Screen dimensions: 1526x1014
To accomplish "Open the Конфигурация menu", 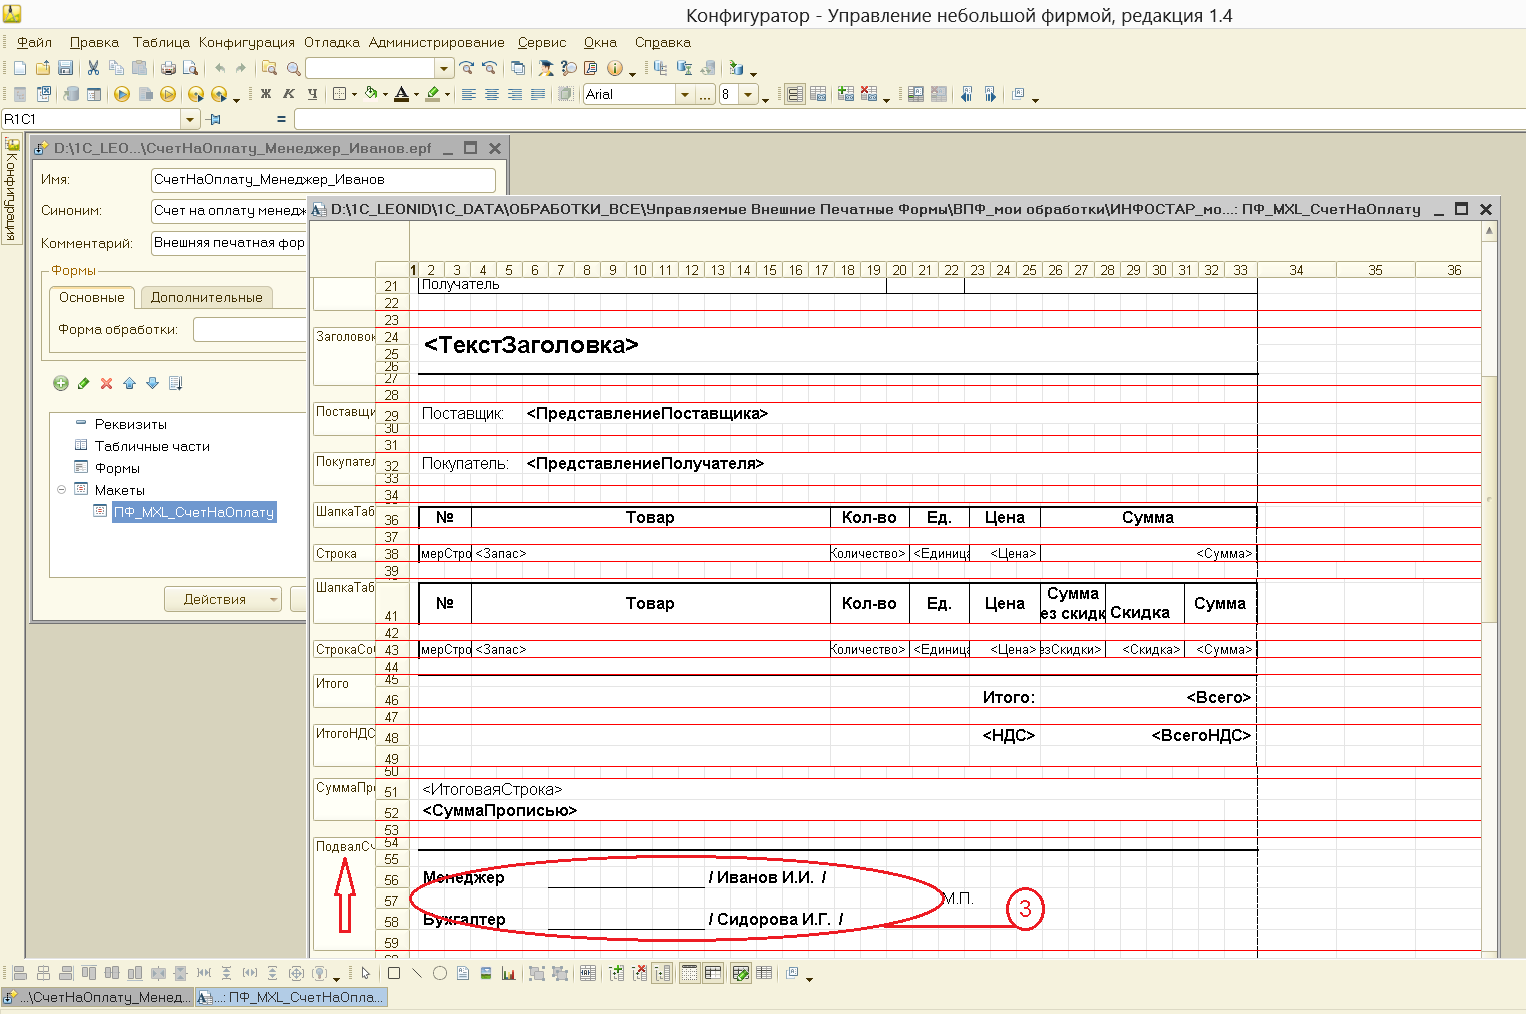I will coord(247,42).
